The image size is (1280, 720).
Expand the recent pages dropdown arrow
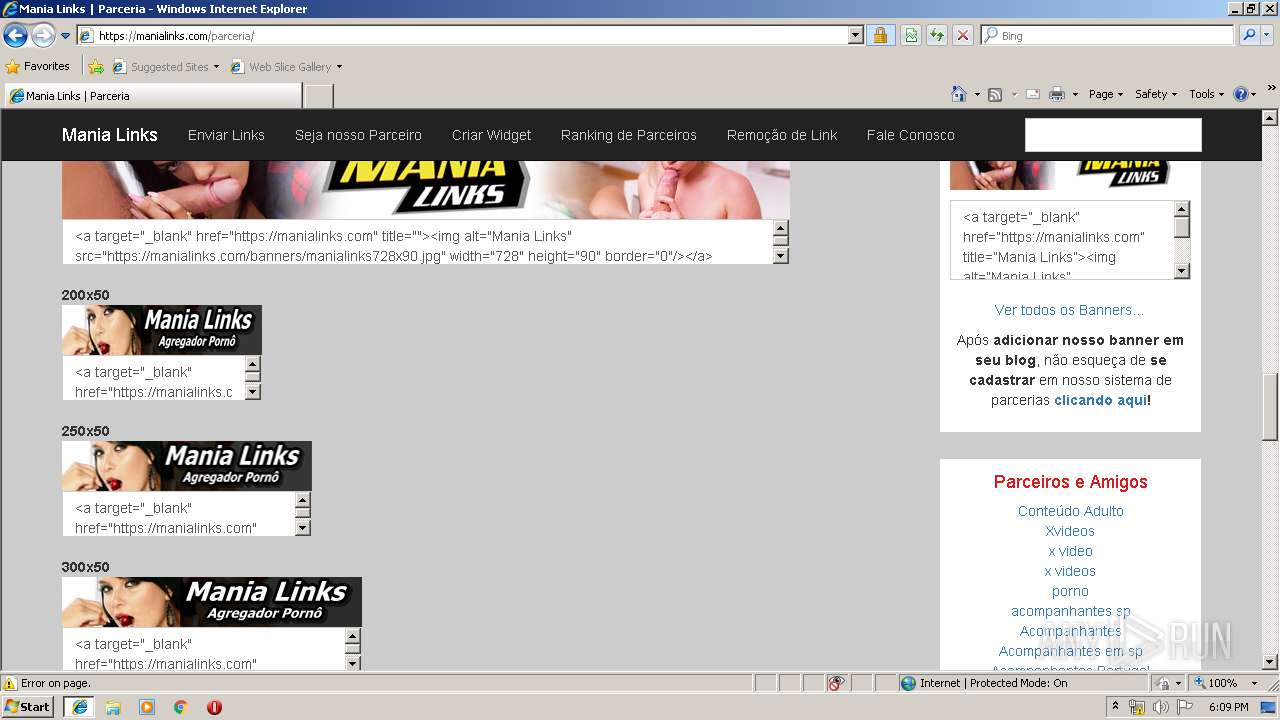coord(66,36)
